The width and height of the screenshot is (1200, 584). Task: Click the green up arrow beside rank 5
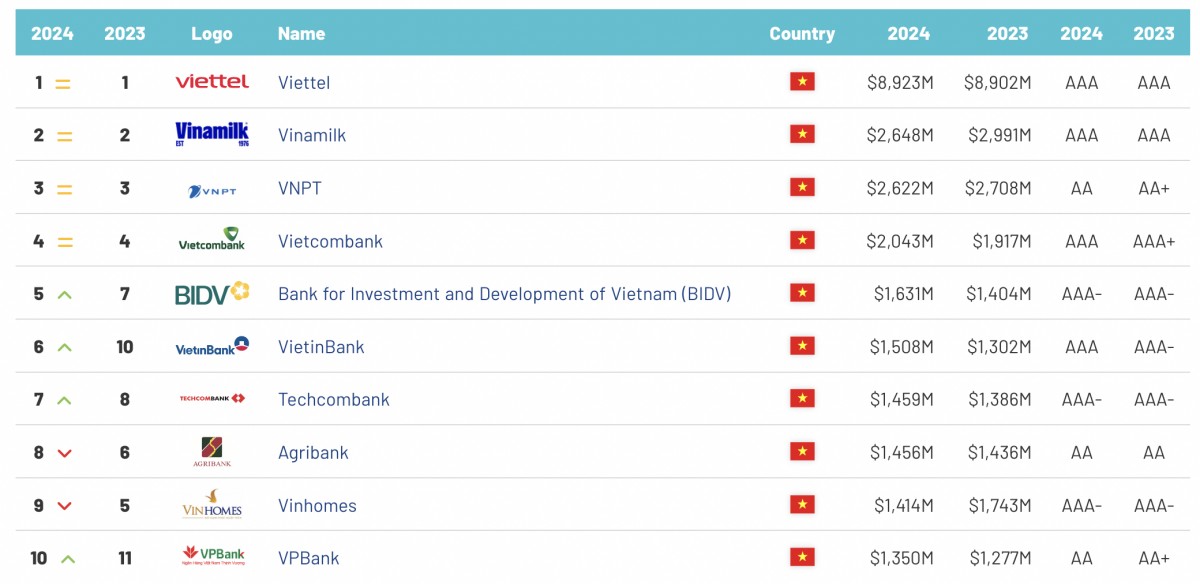[65, 295]
